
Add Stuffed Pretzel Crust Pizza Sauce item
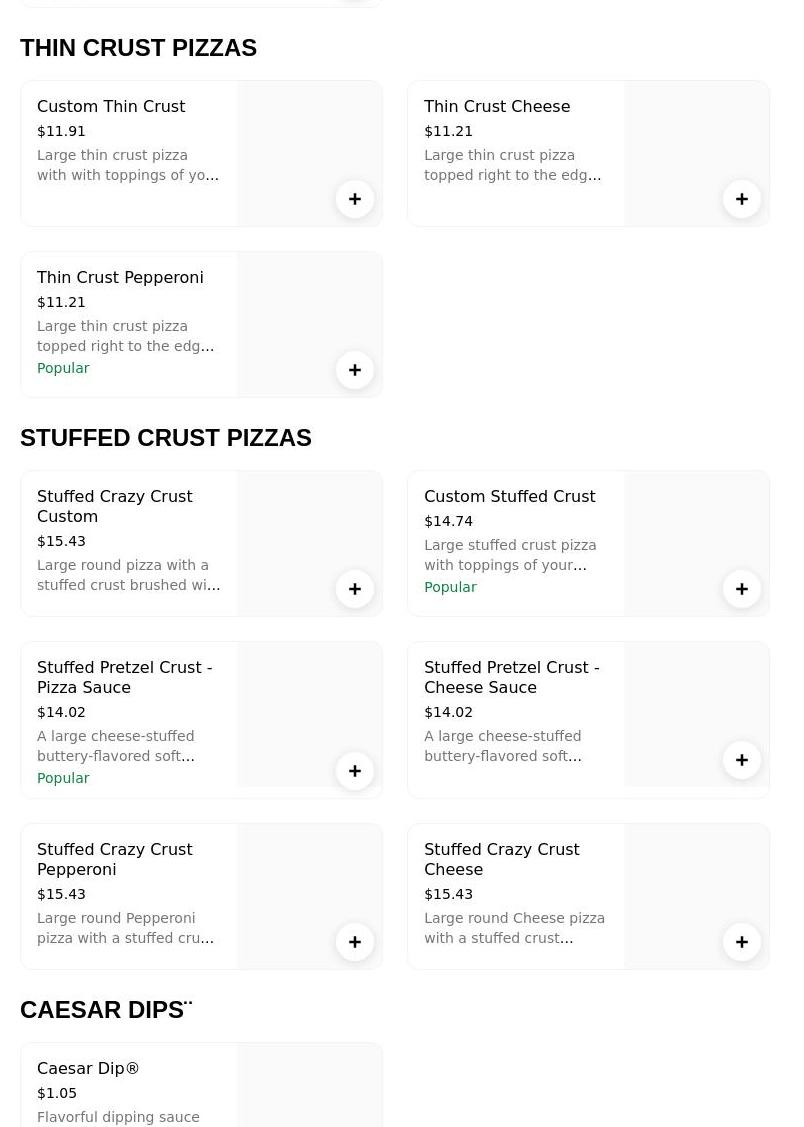tap(355, 771)
